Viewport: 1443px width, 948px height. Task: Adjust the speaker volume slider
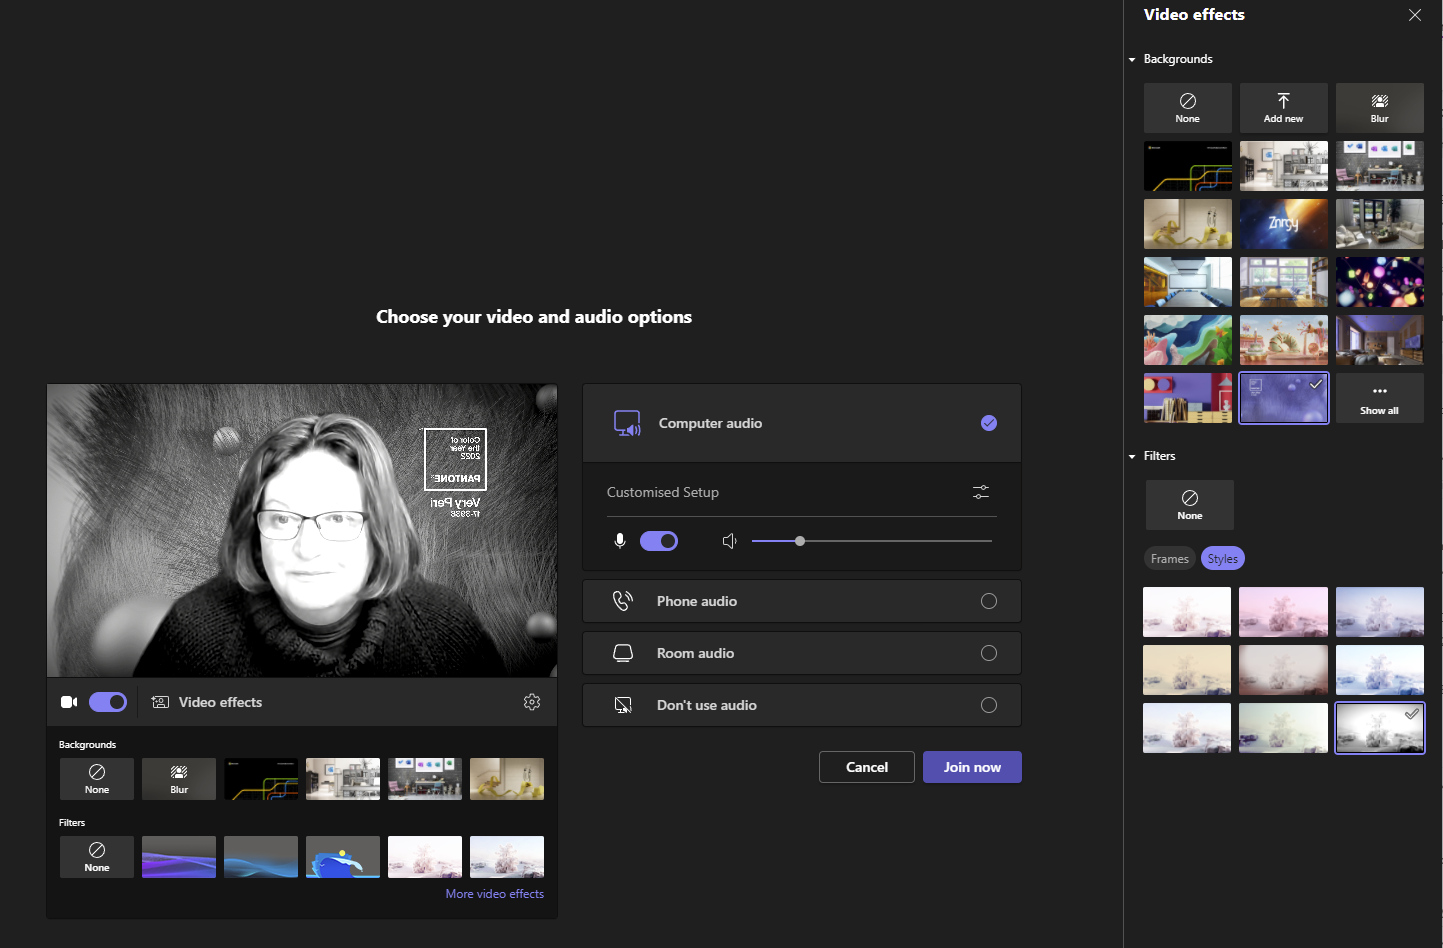coord(799,540)
